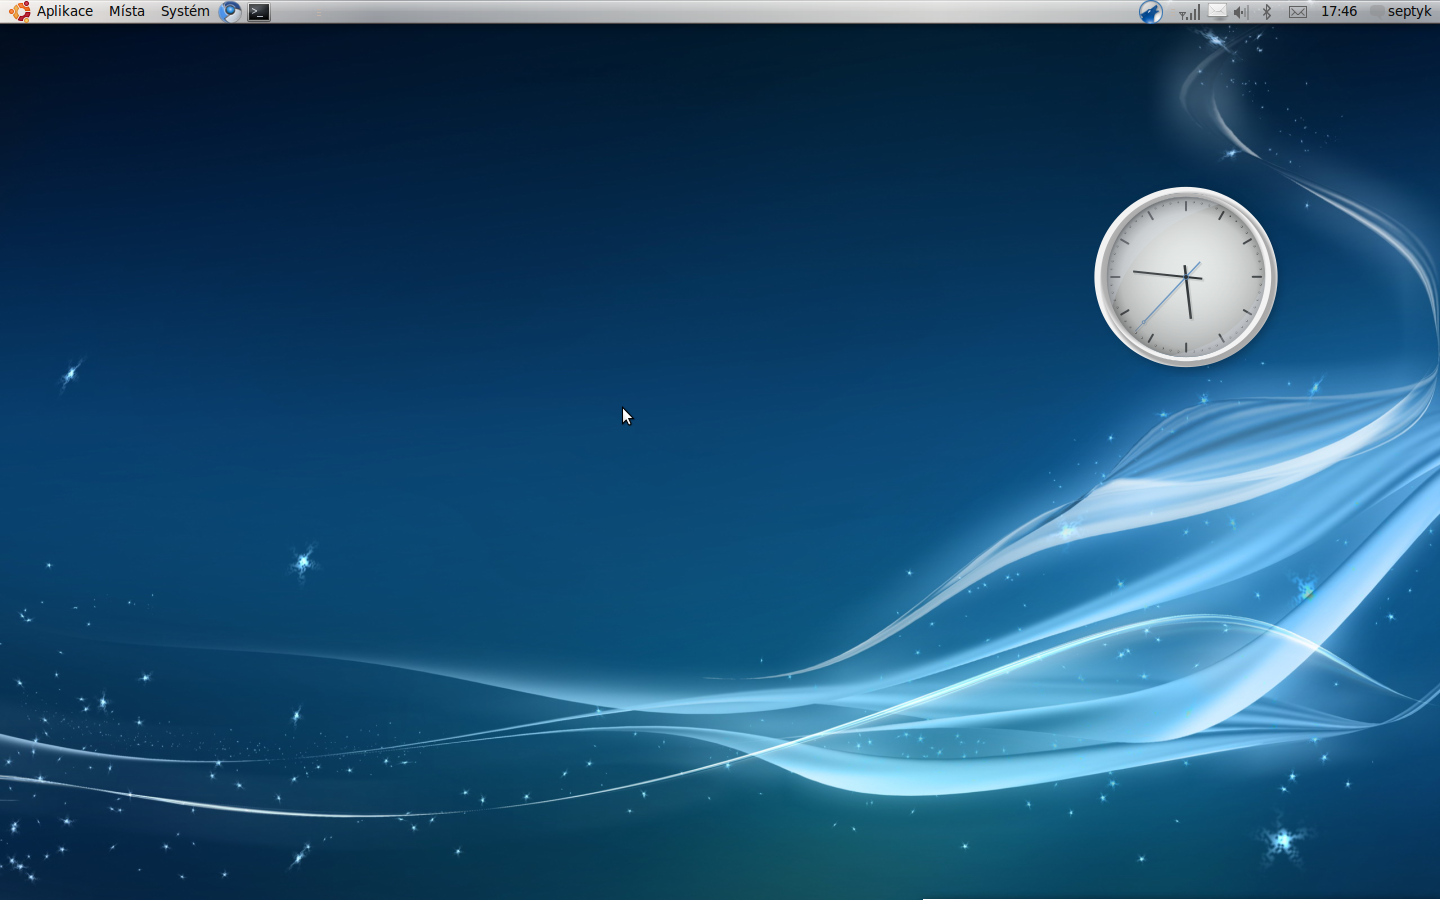Open the Systém menu
Image resolution: width=1440 pixels, height=900 pixels.
(185, 11)
